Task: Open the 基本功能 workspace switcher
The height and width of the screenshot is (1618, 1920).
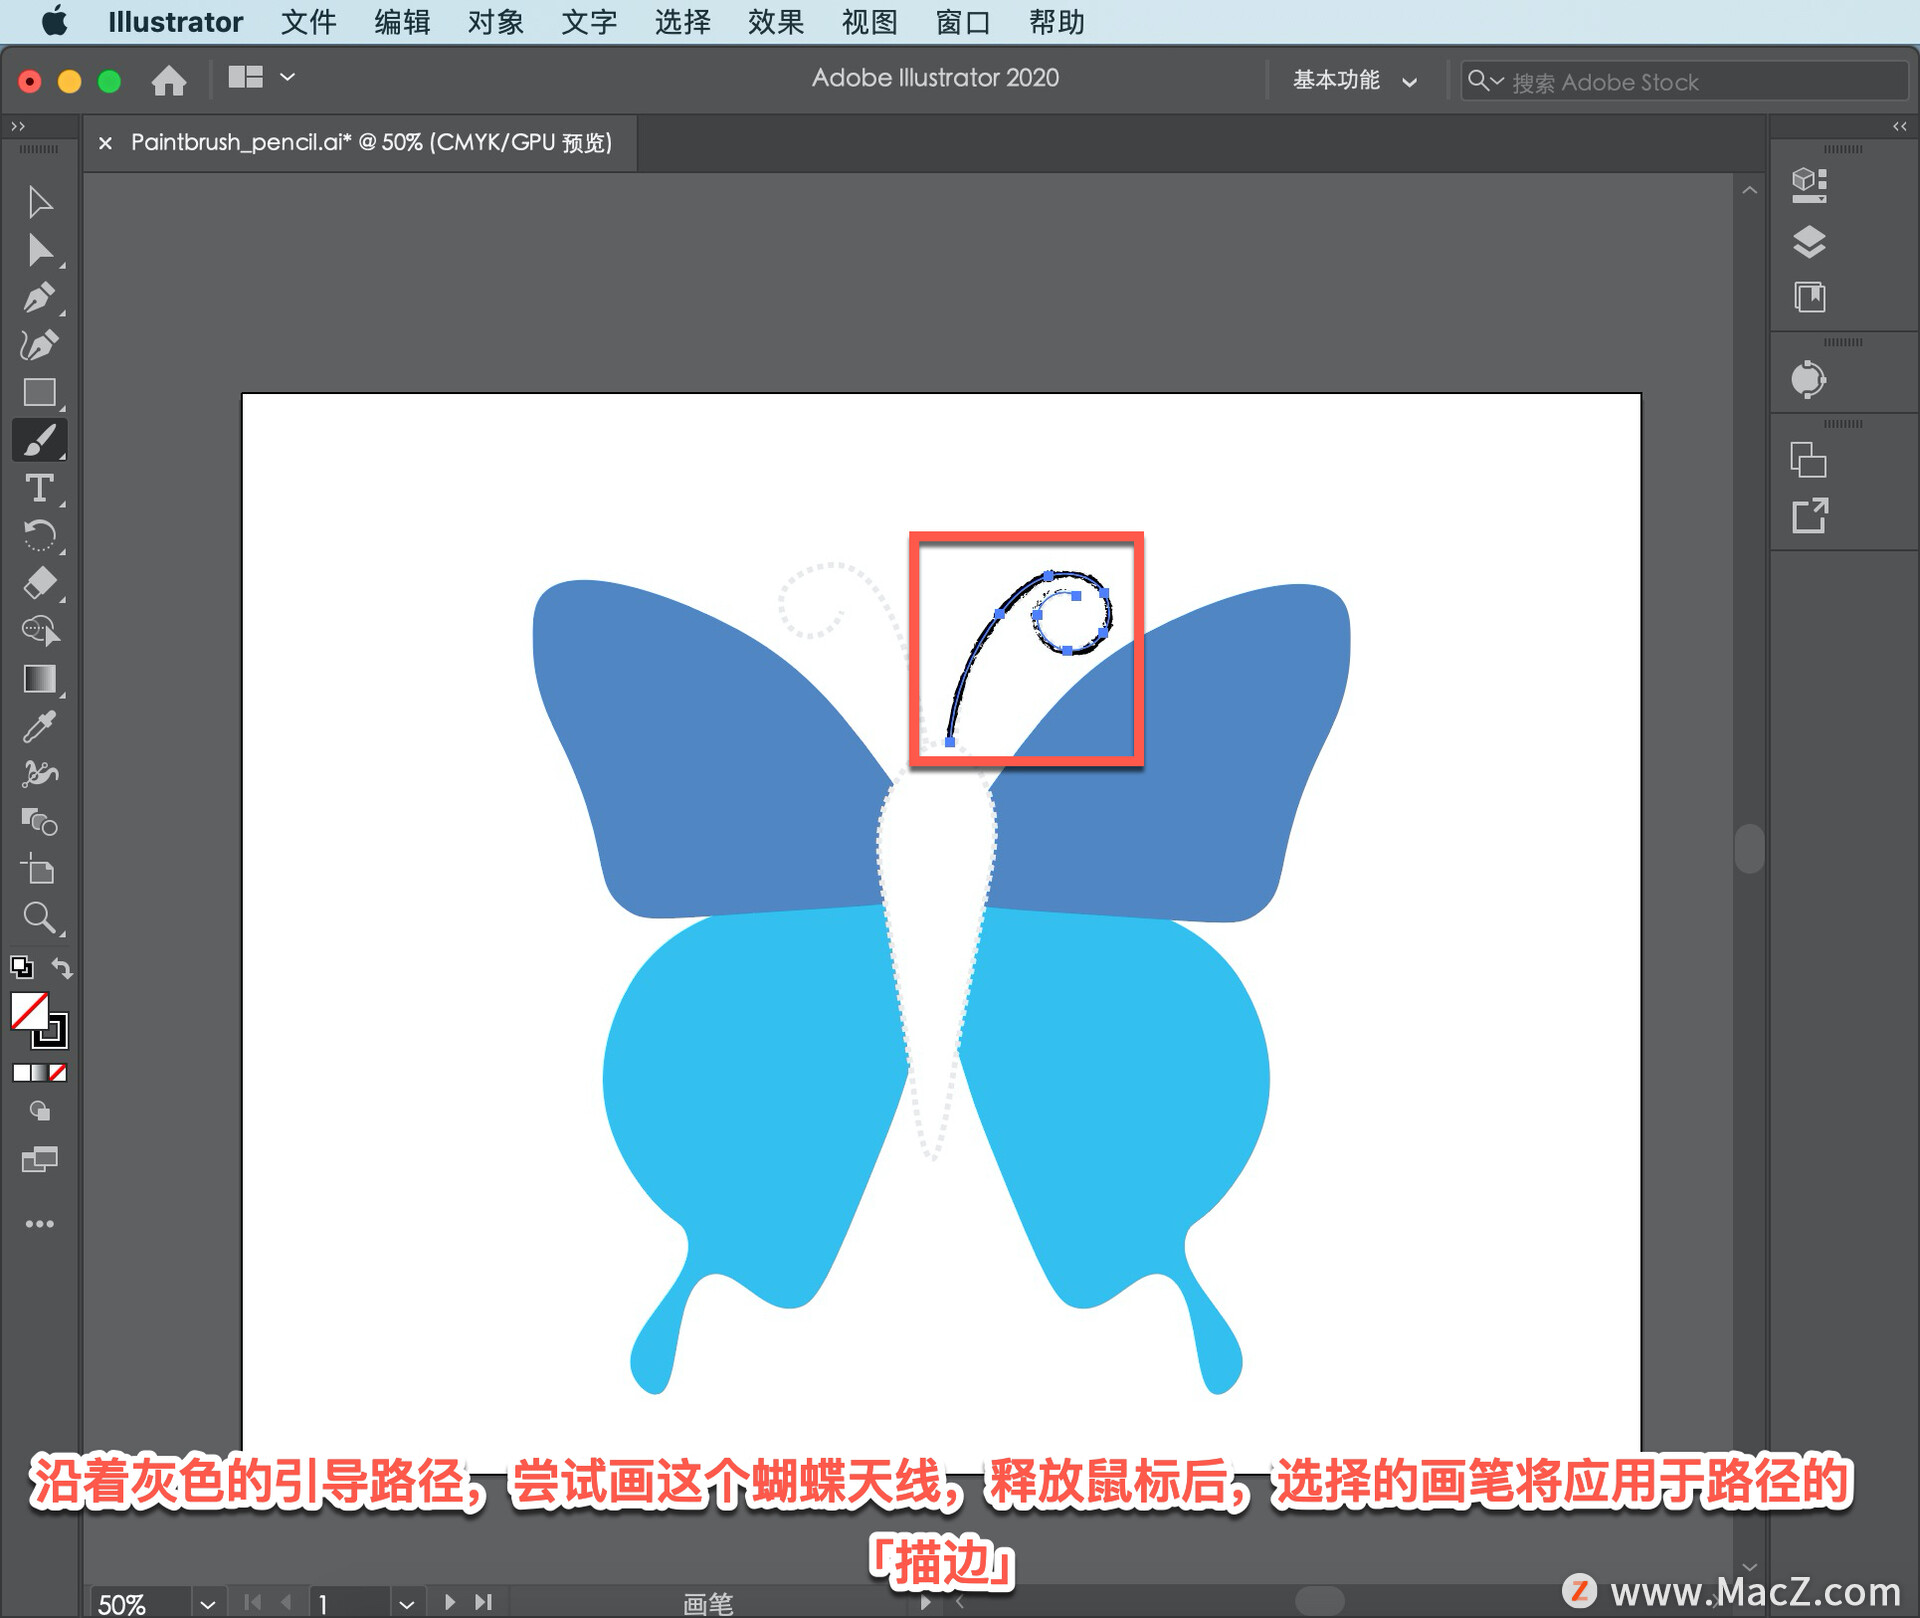Action: pyautogui.click(x=1355, y=81)
